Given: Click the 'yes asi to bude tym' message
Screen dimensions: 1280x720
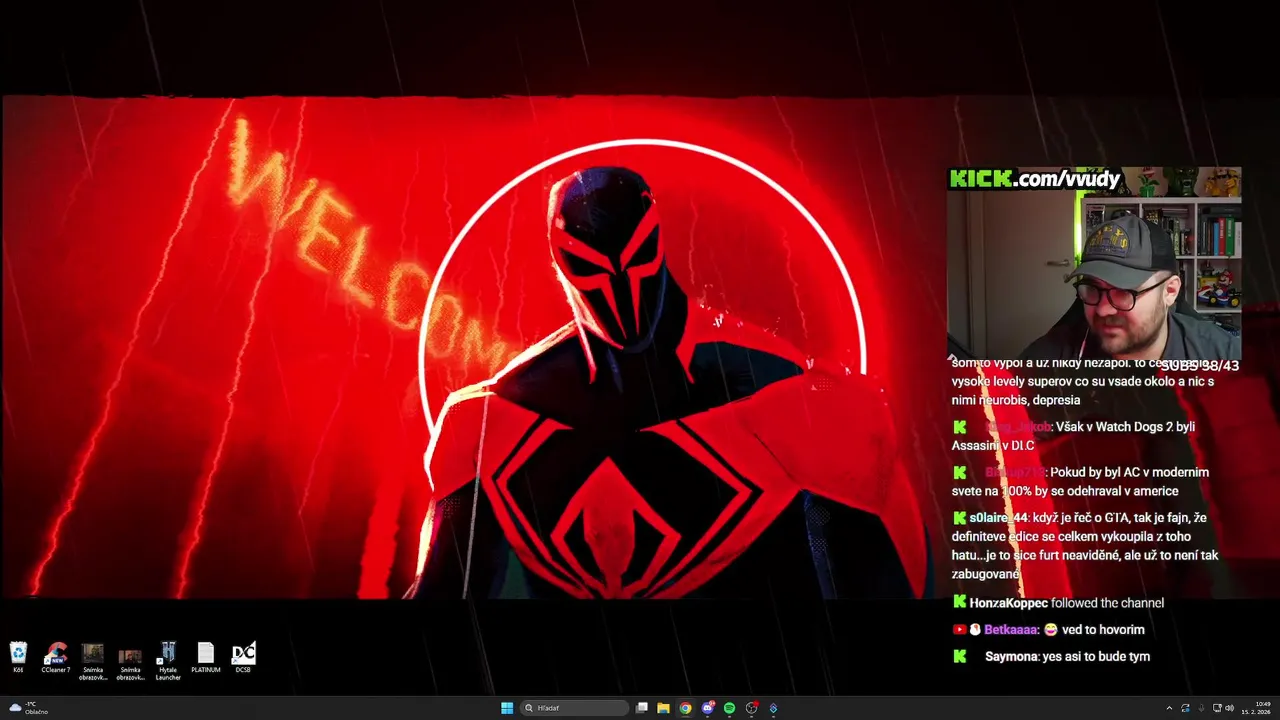Looking at the screenshot, I should [1096, 657].
